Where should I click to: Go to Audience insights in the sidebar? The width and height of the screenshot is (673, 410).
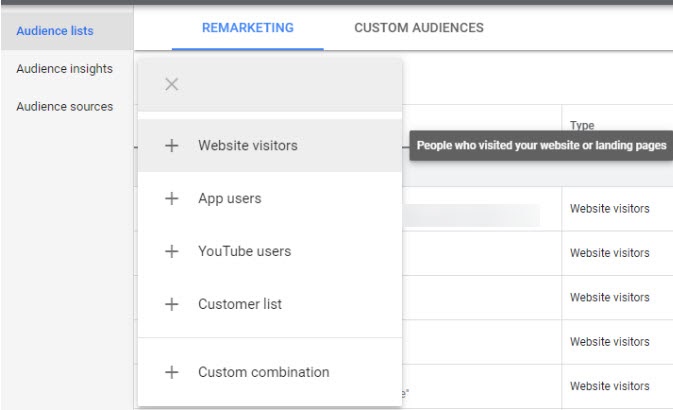pos(64,69)
